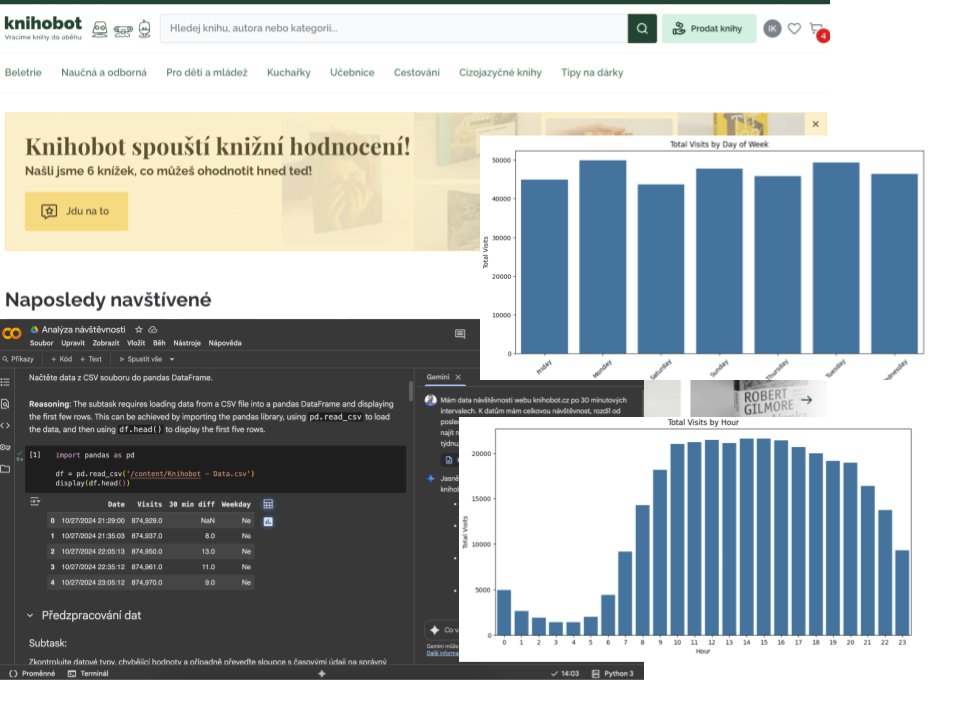This screenshot has height=720, width=960.
Task: Open the user avatar IK
Action: [x=772, y=28]
